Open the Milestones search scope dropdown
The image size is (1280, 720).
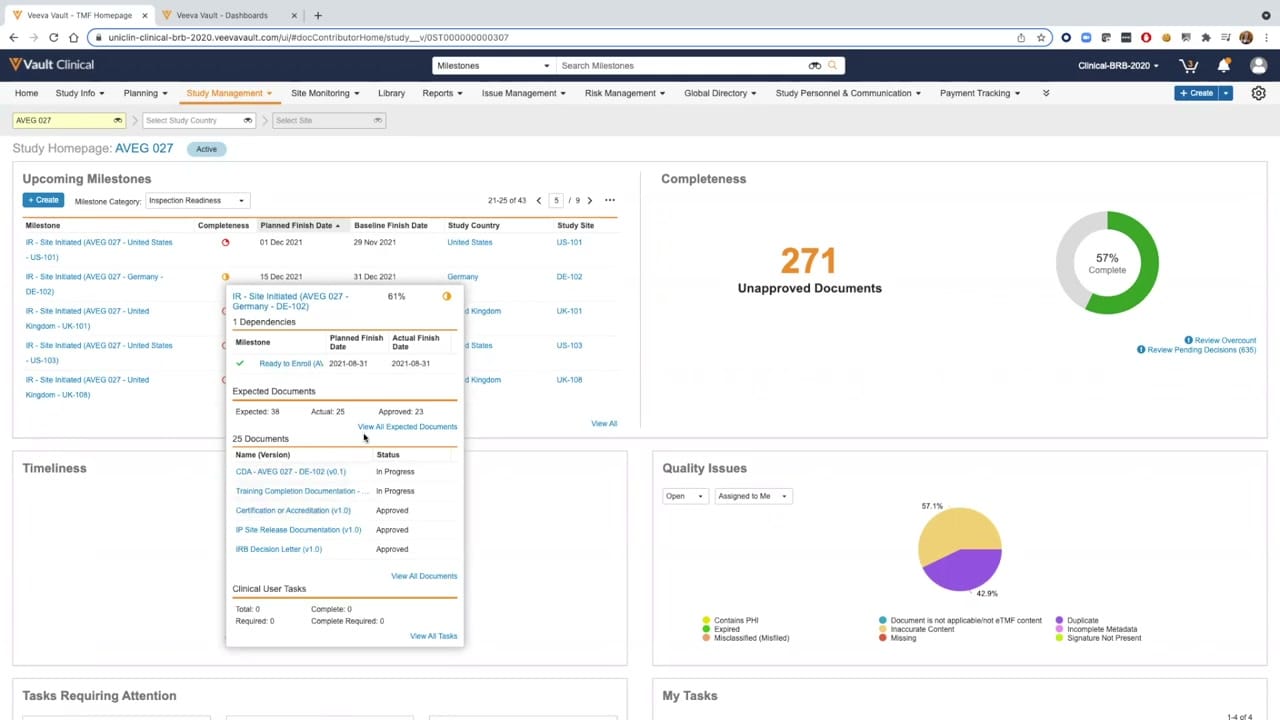pos(492,65)
